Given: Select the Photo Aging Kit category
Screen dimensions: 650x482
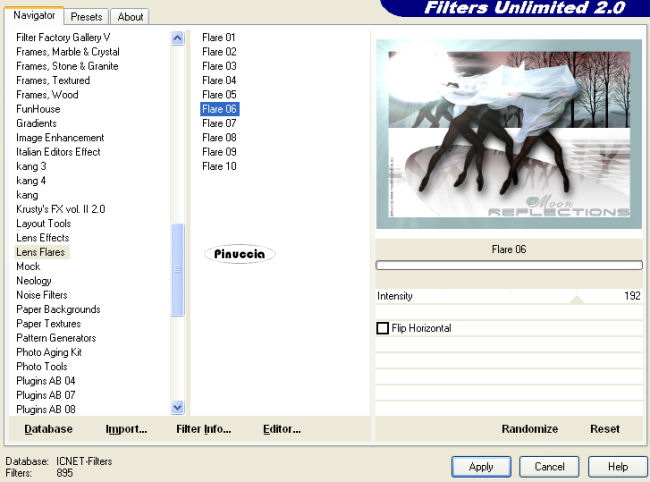Looking at the screenshot, I should (49, 352).
